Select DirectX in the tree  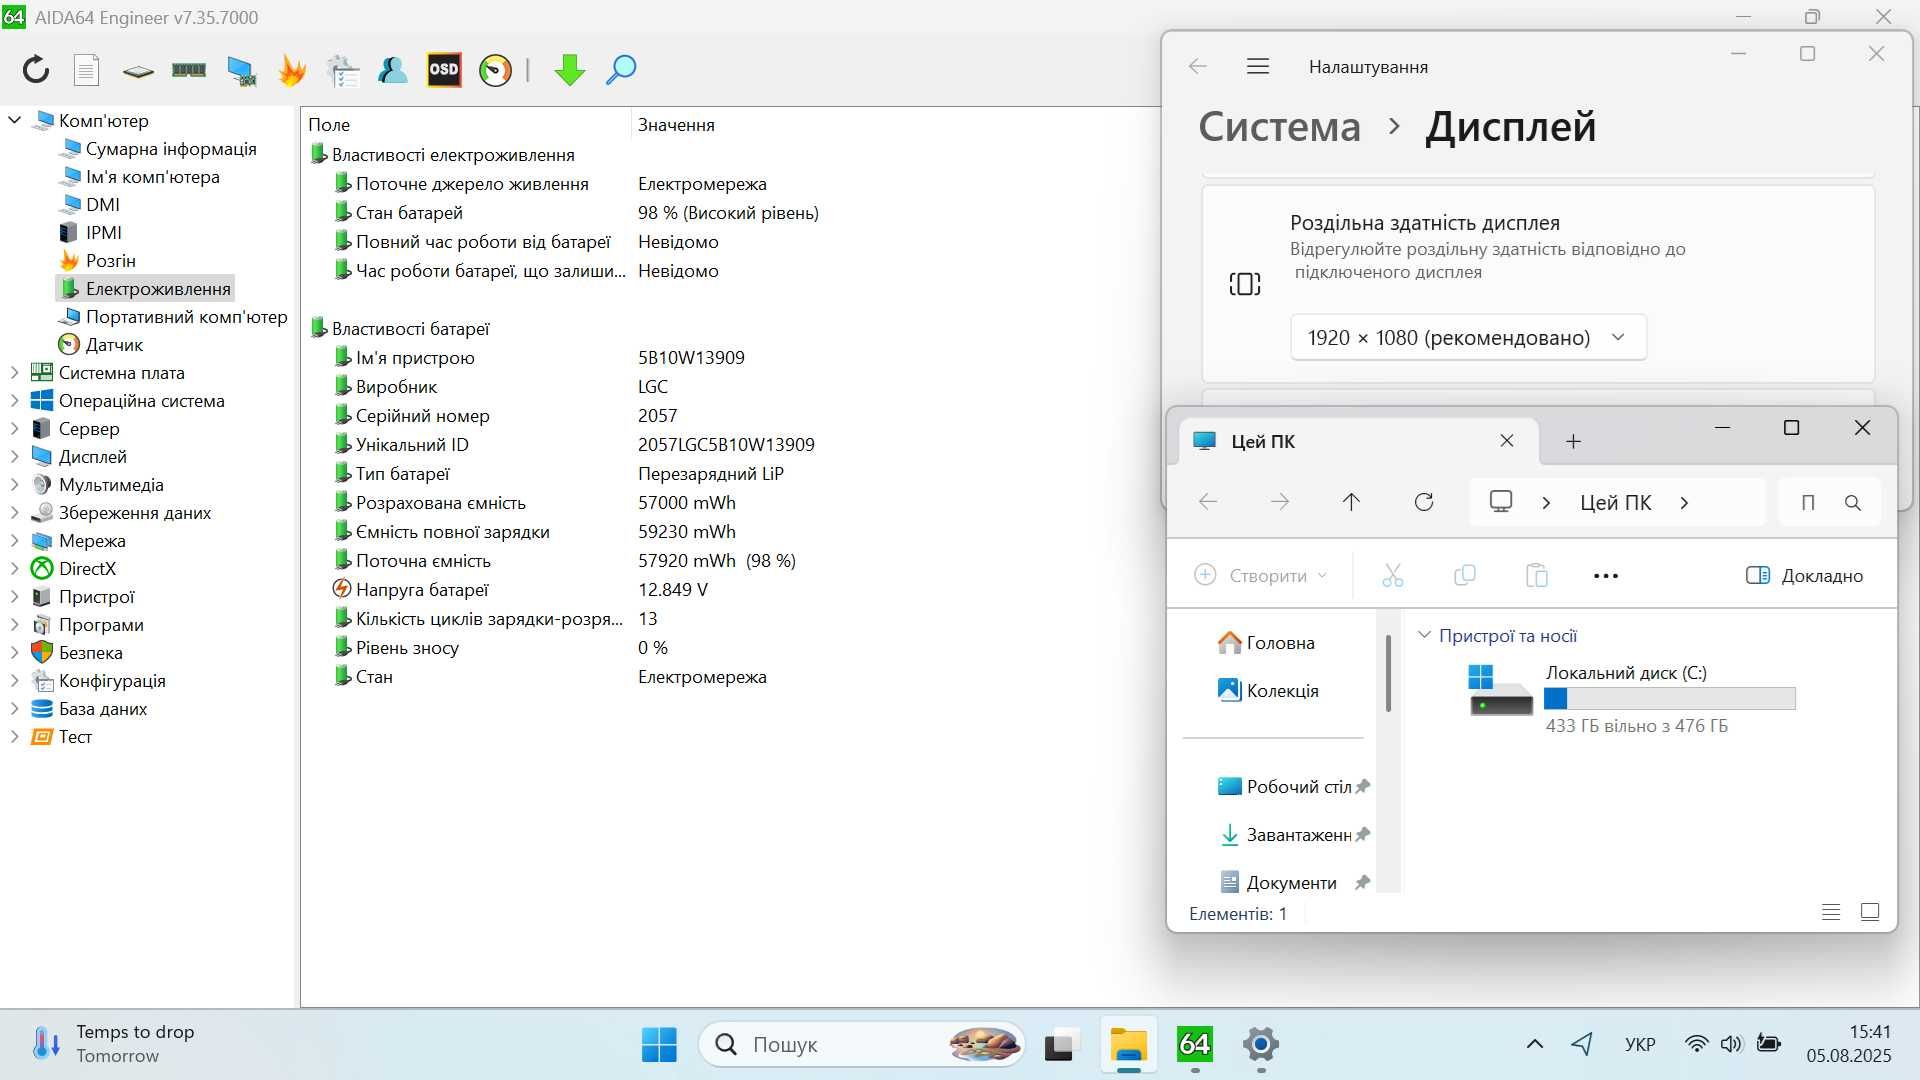[87, 568]
